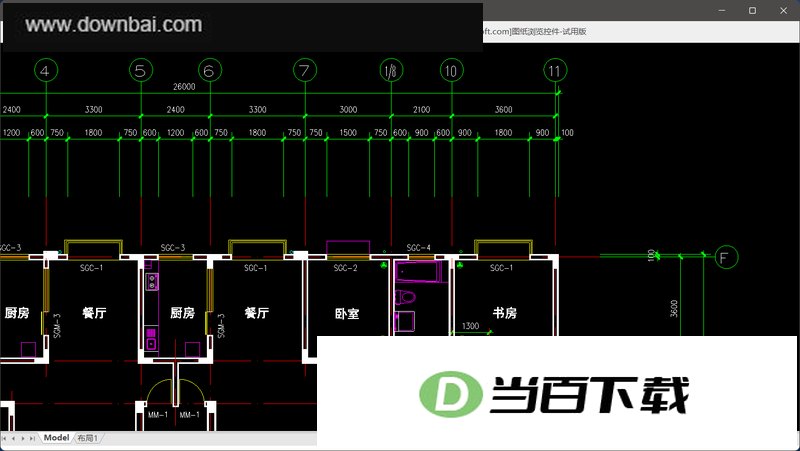Click the 2100 dimension text
The height and width of the screenshot is (451, 800).
[x=421, y=110]
